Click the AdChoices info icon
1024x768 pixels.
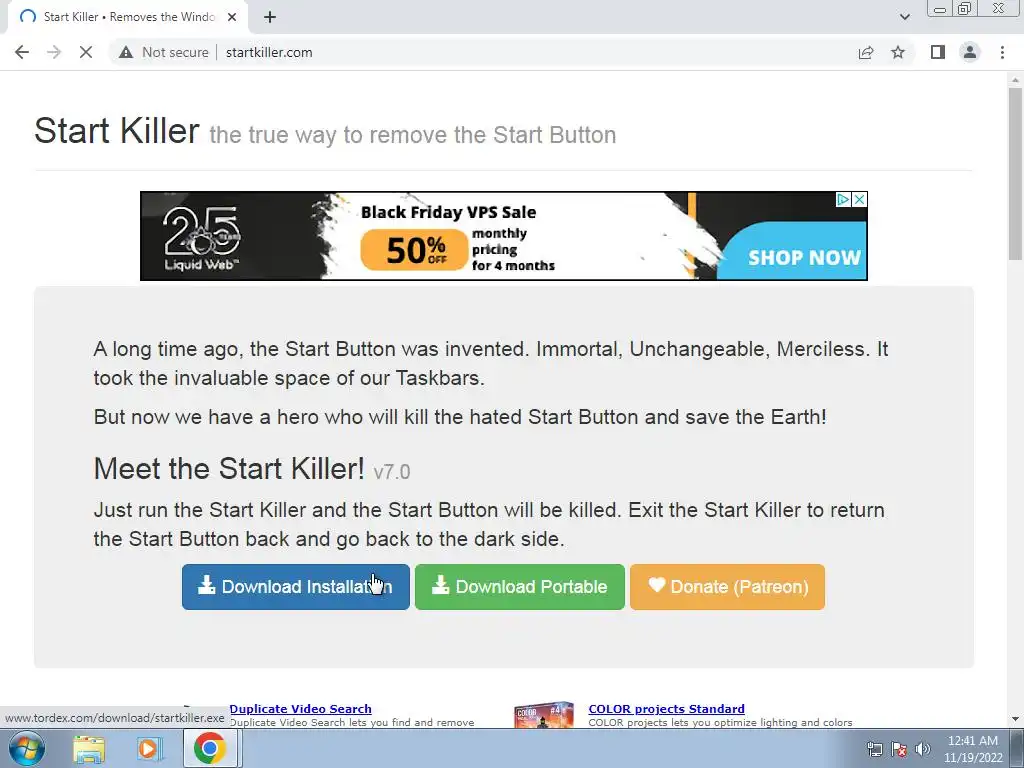tap(844, 199)
